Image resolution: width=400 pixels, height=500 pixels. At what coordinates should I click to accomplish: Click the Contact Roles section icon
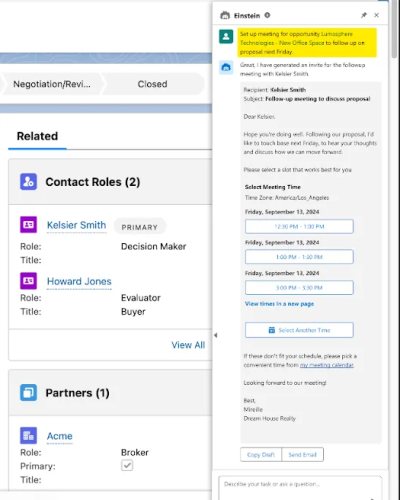coord(28,182)
